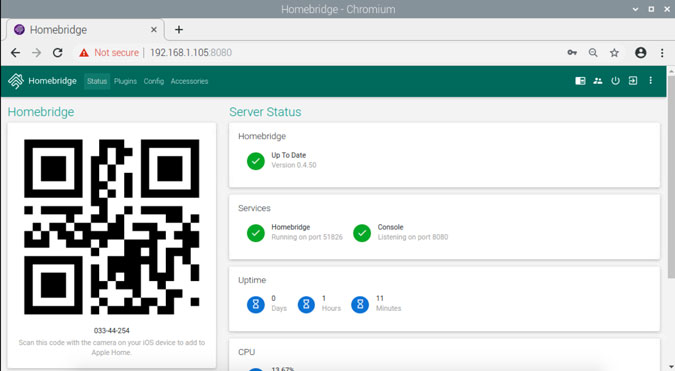
Task: Open the Chromium profile avatar icon
Action: click(641, 53)
